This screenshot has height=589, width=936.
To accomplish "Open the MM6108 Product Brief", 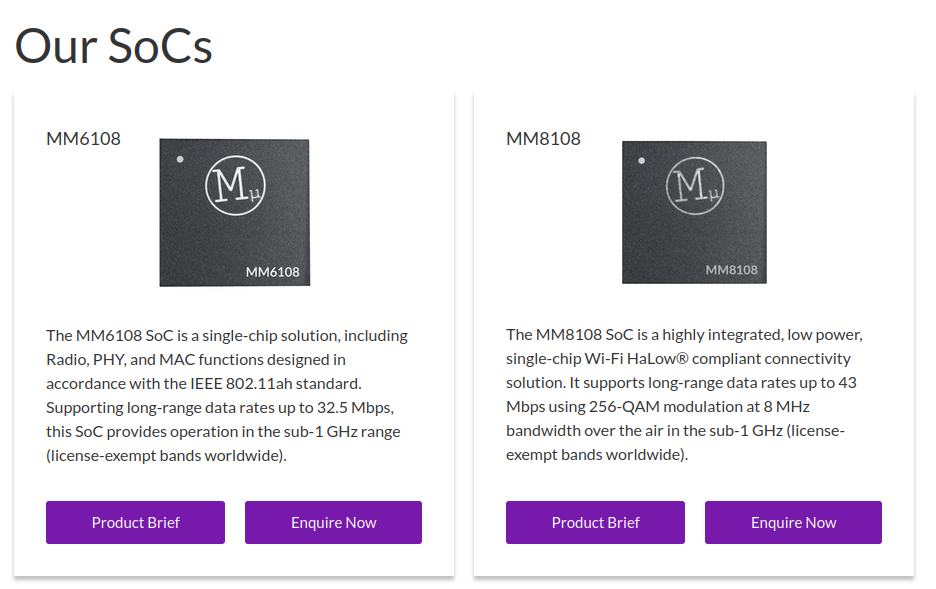I will (x=135, y=522).
